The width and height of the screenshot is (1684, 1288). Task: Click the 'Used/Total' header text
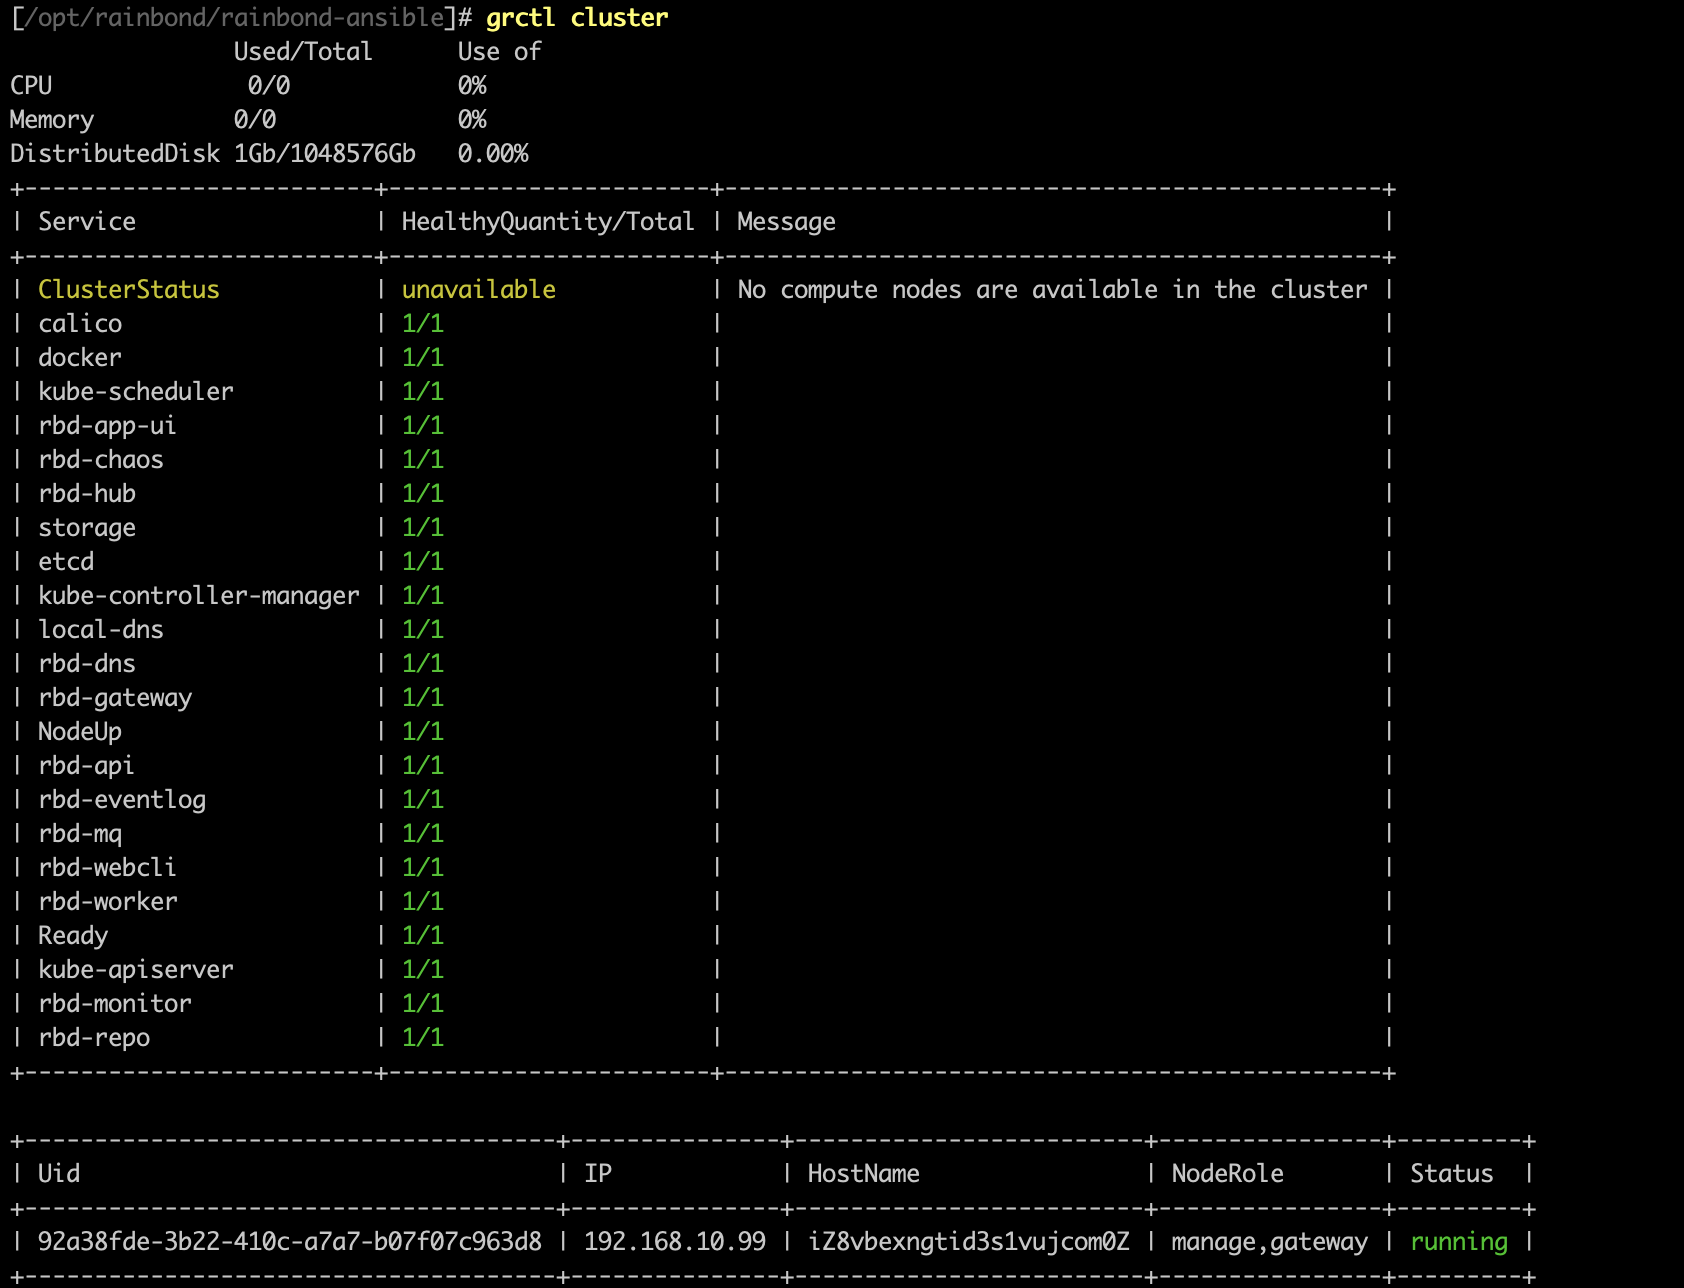(303, 52)
